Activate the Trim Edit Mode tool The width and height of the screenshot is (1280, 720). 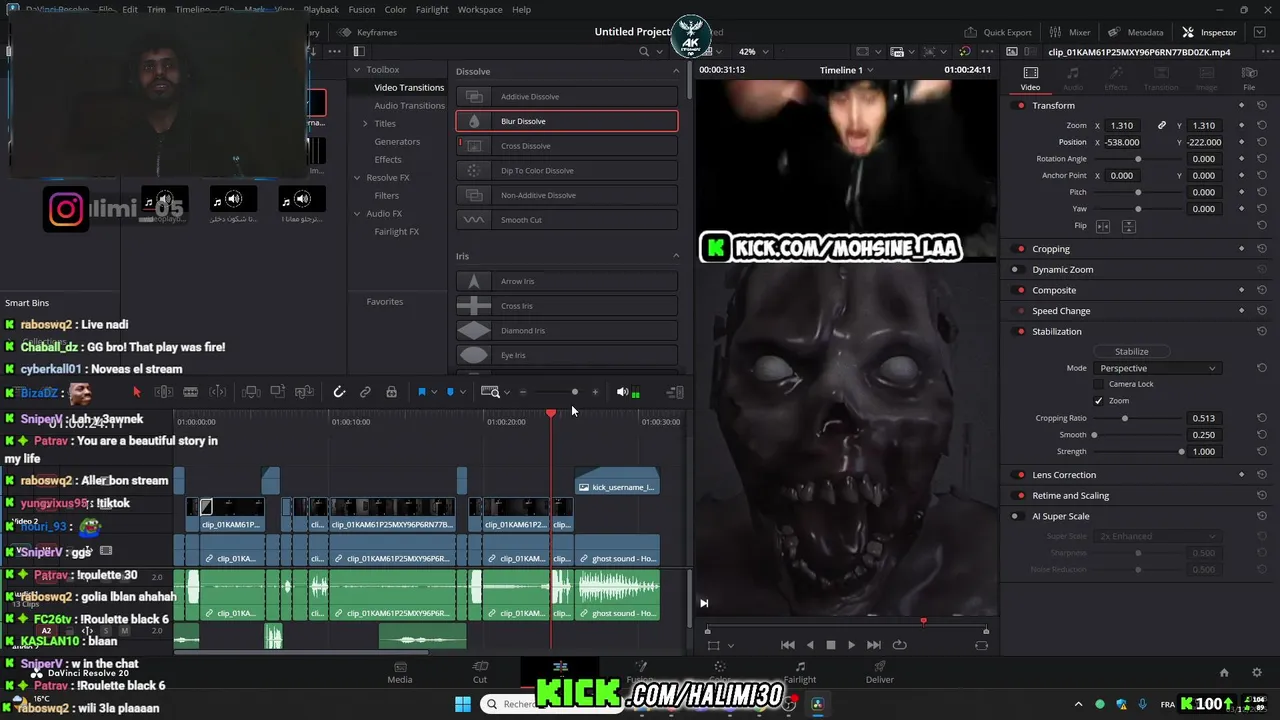click(164, 392)
